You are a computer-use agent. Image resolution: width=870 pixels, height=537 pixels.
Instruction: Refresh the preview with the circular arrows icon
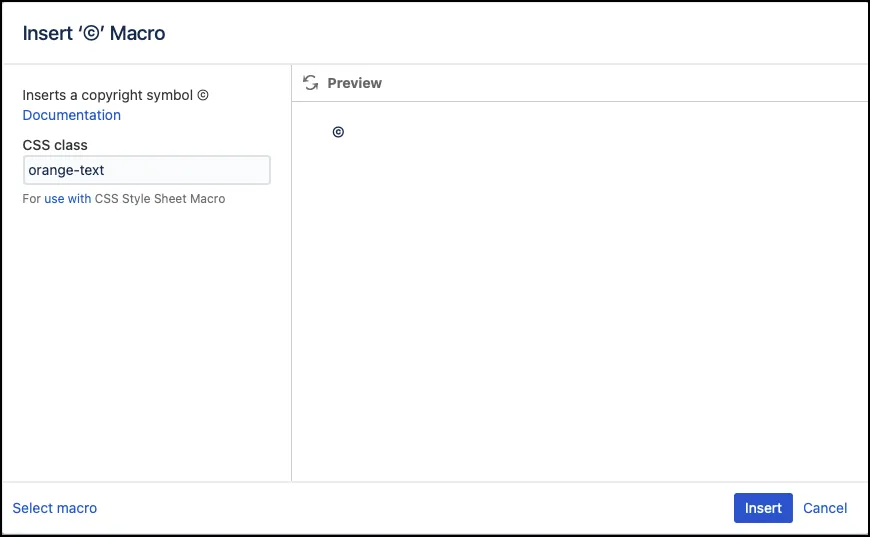coord(310,83)
